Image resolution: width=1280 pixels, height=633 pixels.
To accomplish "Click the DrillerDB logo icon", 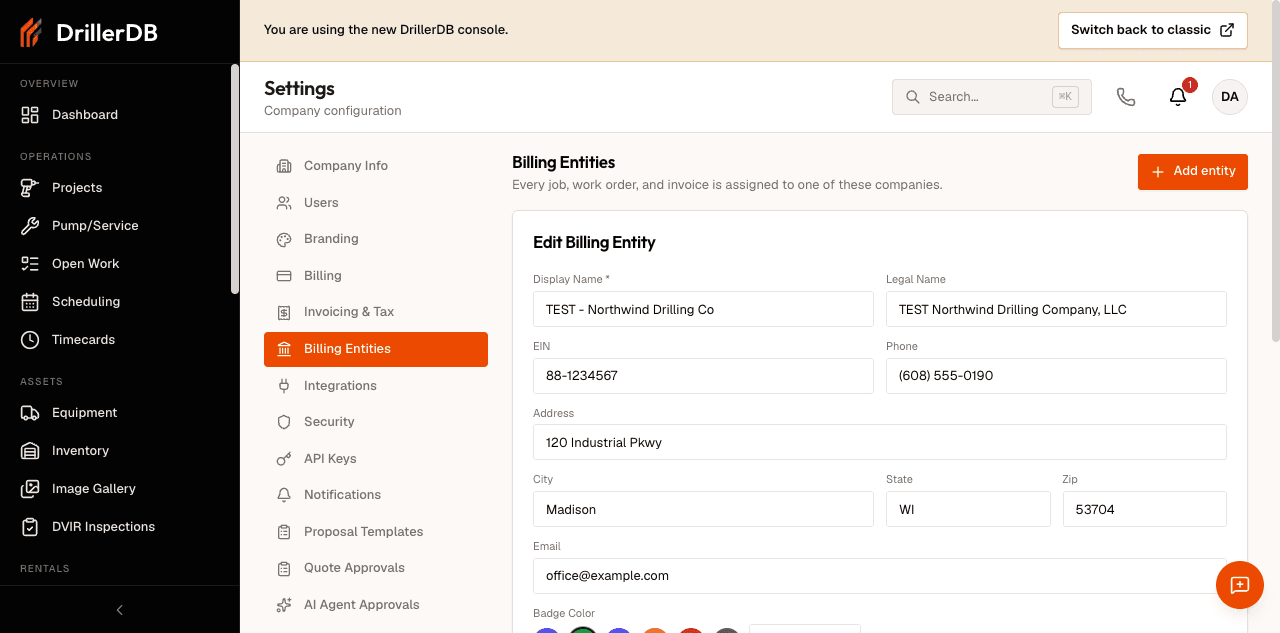I will click(x=31, y=32).
